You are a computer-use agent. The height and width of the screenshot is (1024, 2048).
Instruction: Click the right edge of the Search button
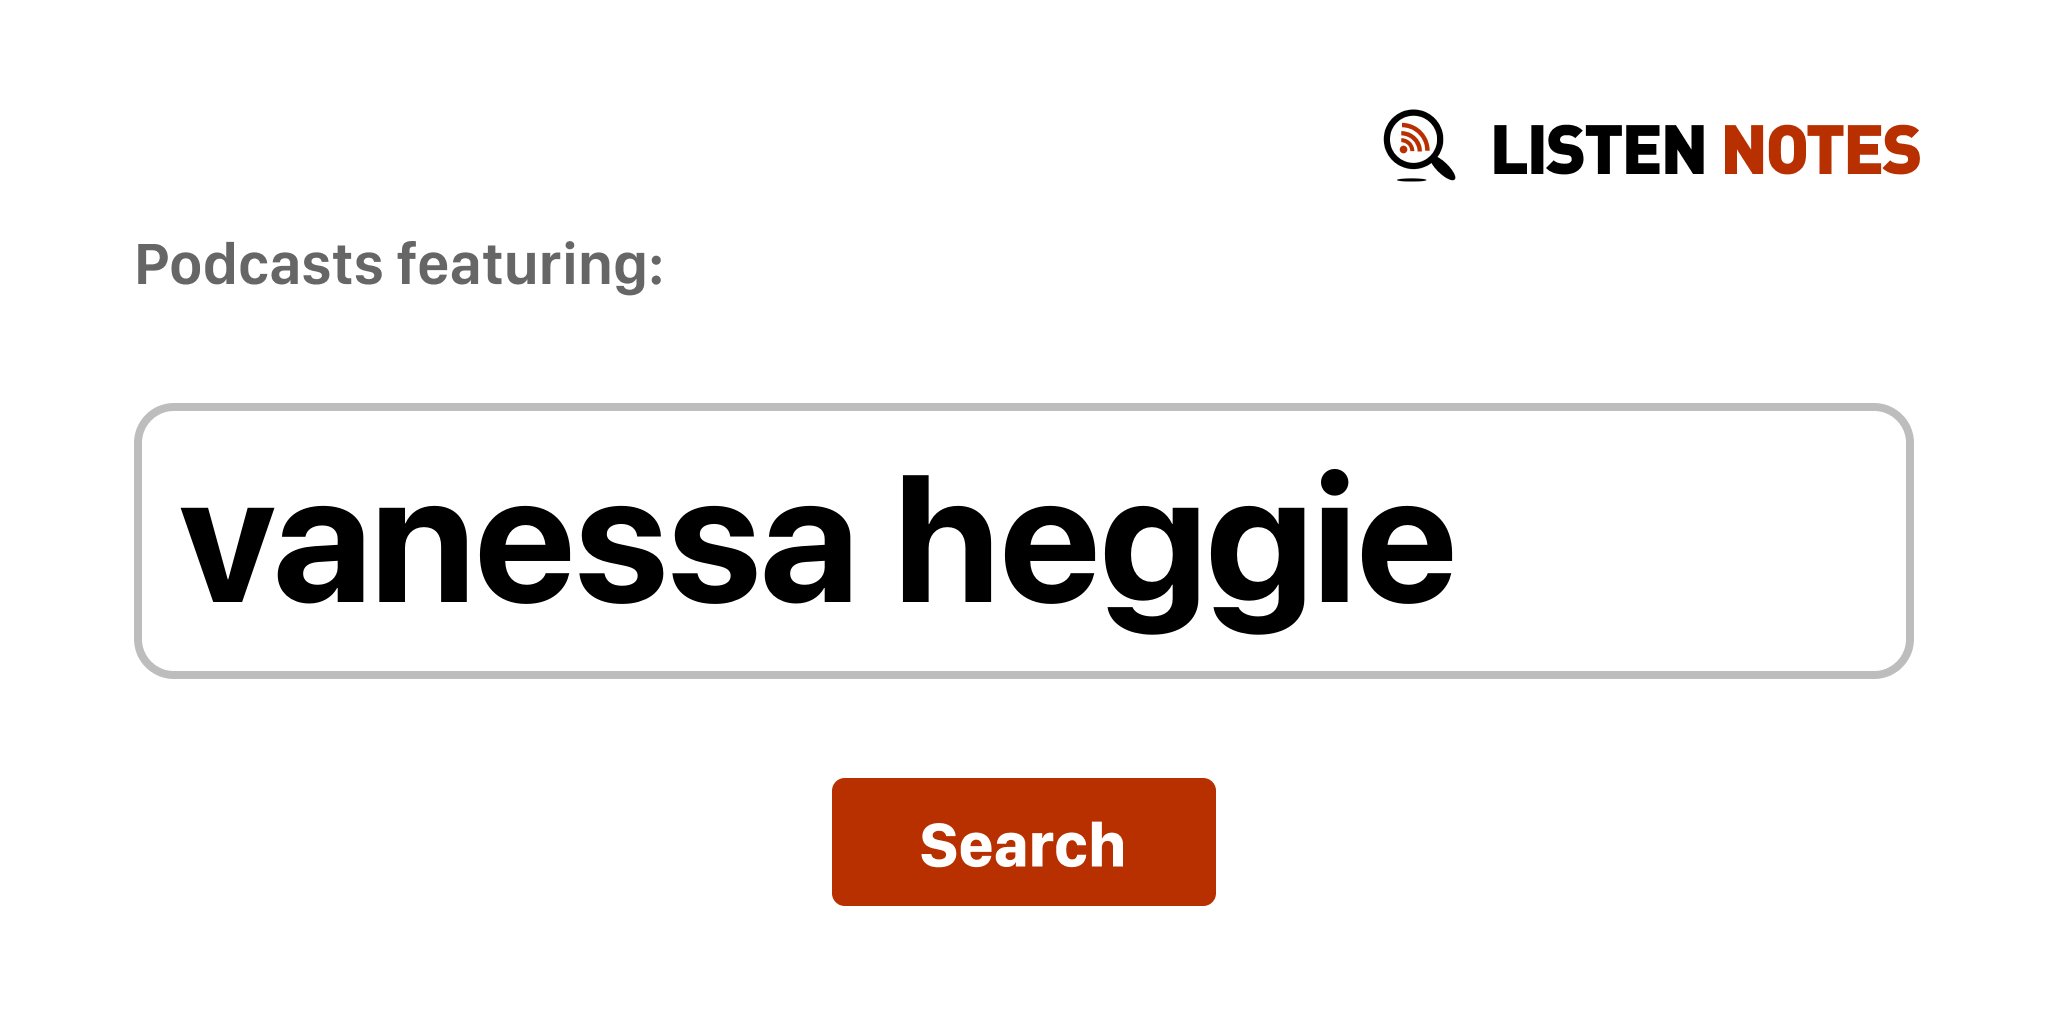(1210, 842)
